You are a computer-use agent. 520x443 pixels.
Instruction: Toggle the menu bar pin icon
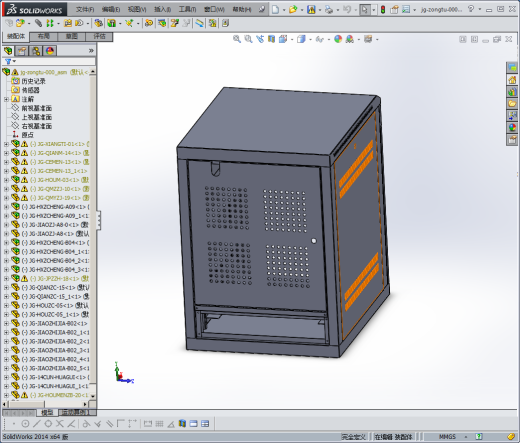(x=262, y=9)
